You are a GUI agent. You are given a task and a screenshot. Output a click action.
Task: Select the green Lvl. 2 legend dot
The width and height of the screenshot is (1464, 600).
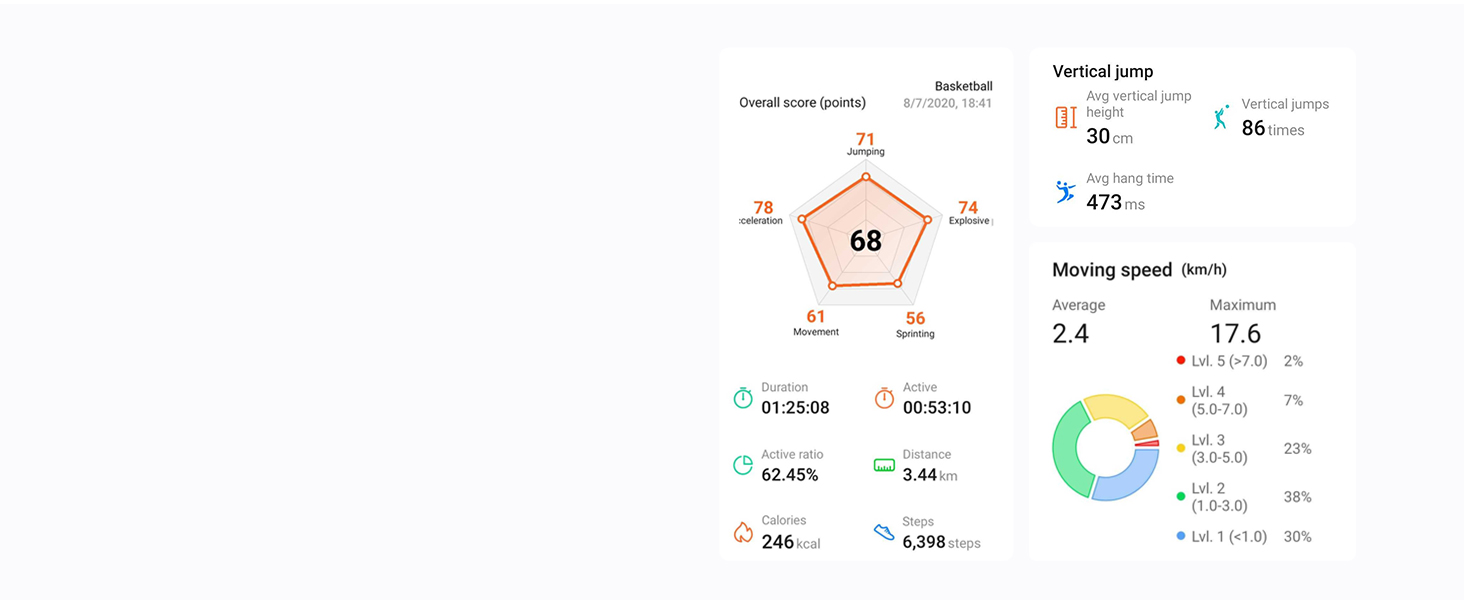1181,496
